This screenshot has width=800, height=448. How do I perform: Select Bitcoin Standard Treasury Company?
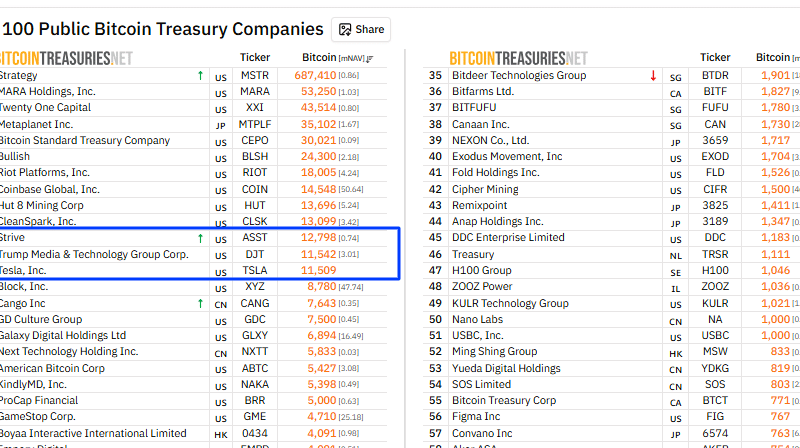click(x=85, y=140)
